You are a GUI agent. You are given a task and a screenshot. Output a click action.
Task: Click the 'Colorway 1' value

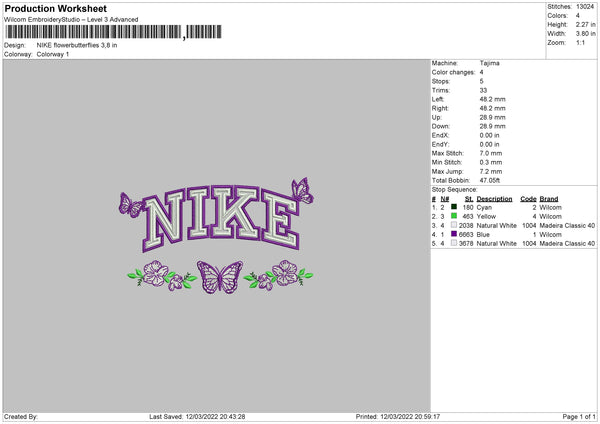point(53,54)
